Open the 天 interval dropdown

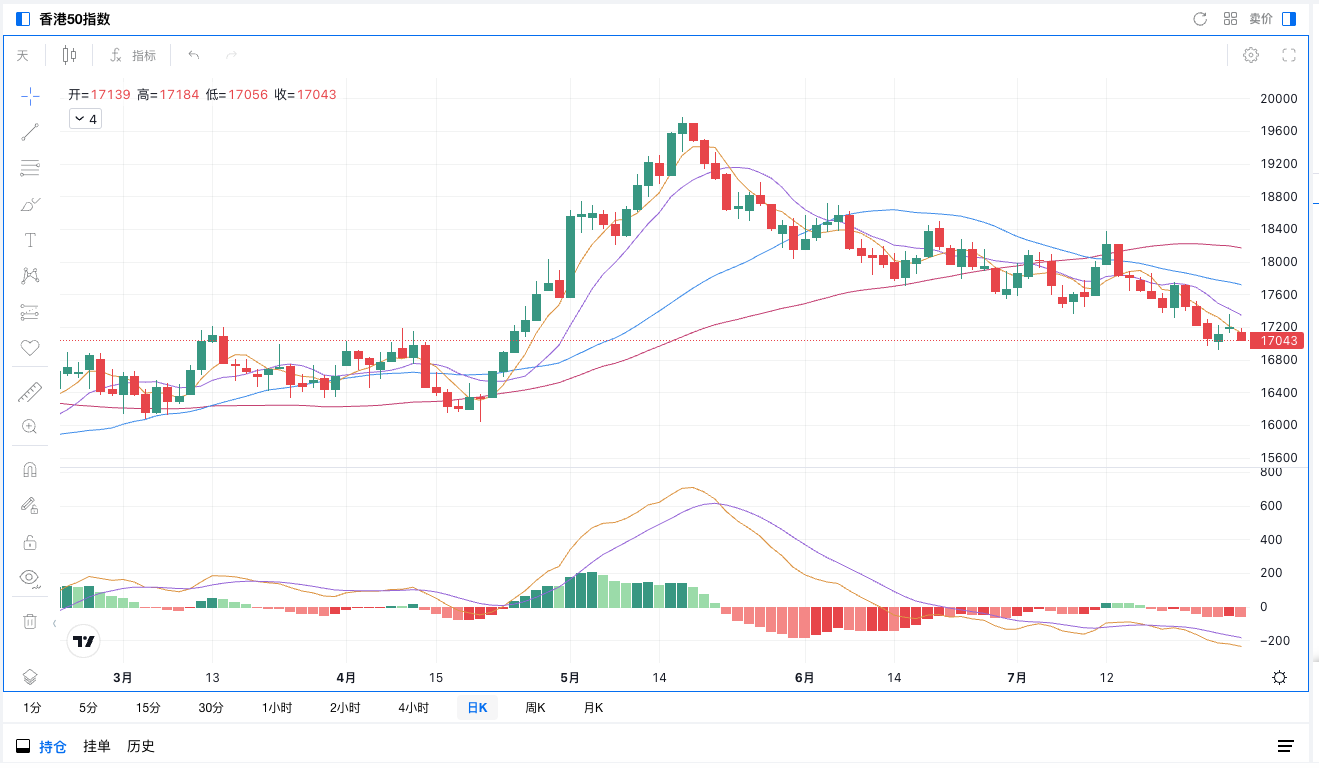point(22,55)
